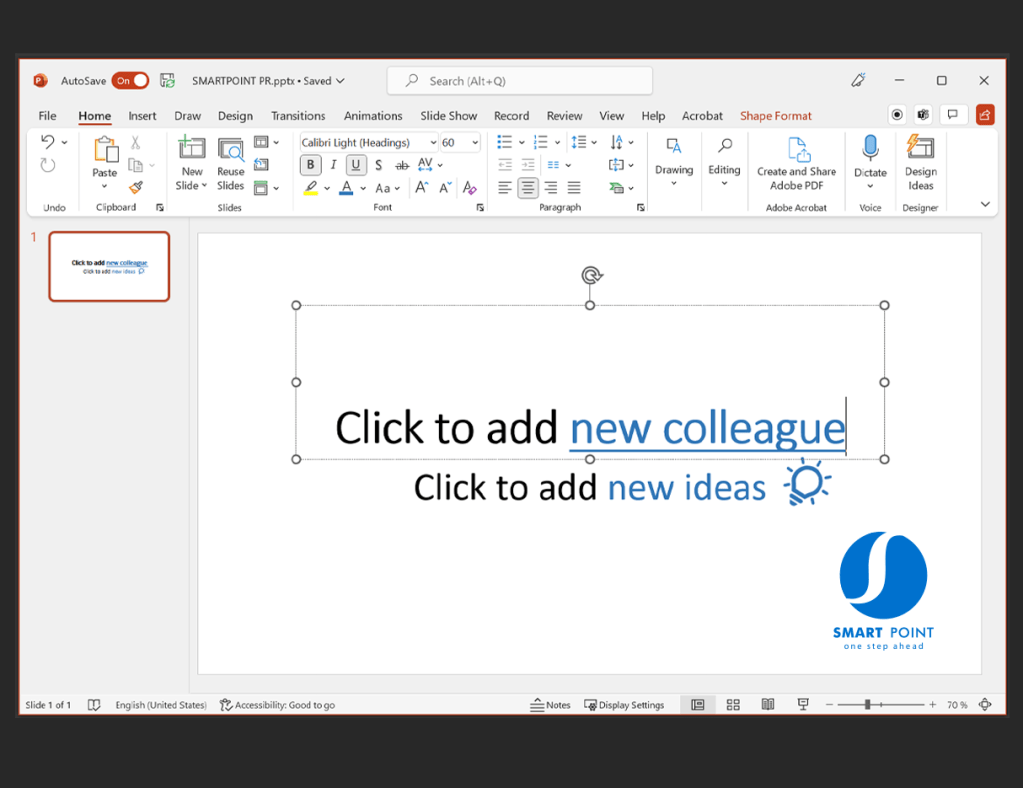Select slide 1 thumbnail

[x=109, y=266]
